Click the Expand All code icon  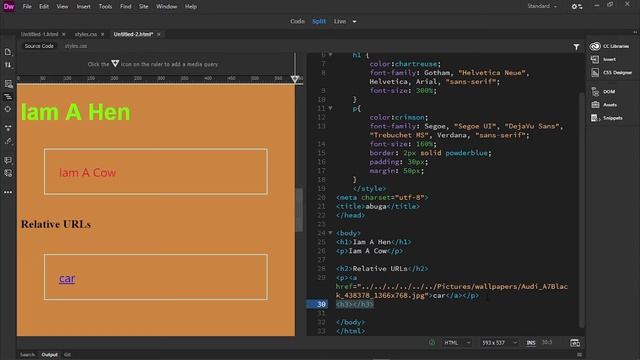[8, 128]
